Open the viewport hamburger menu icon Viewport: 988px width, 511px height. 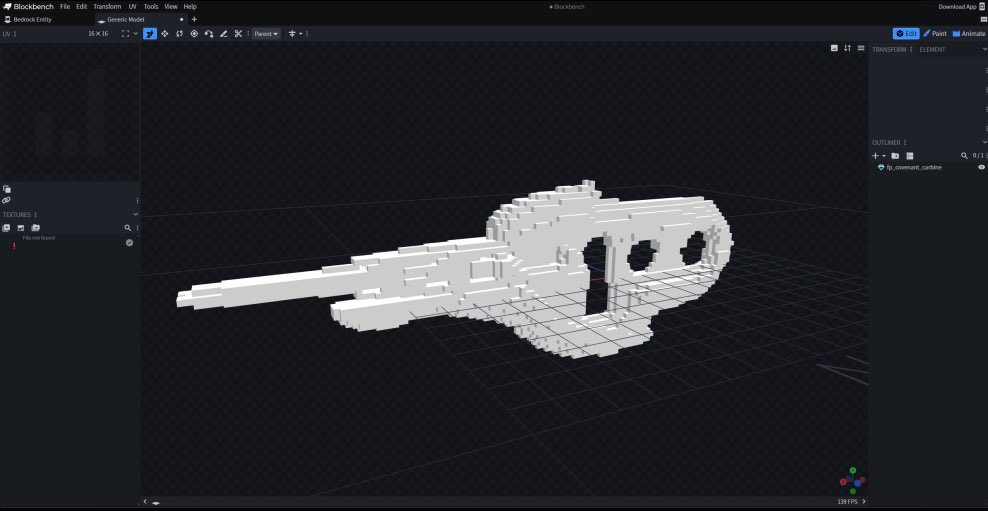pos(861,48)
